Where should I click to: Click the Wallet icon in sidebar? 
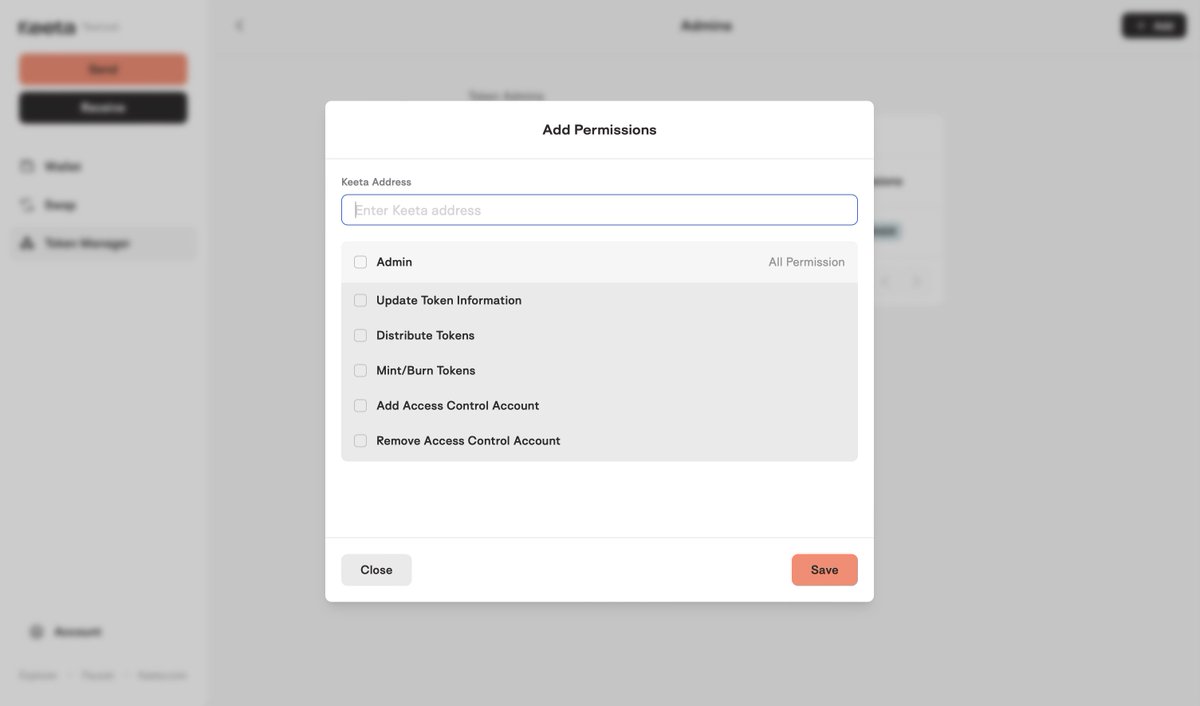pyautogui.click(x=27, y=166)
